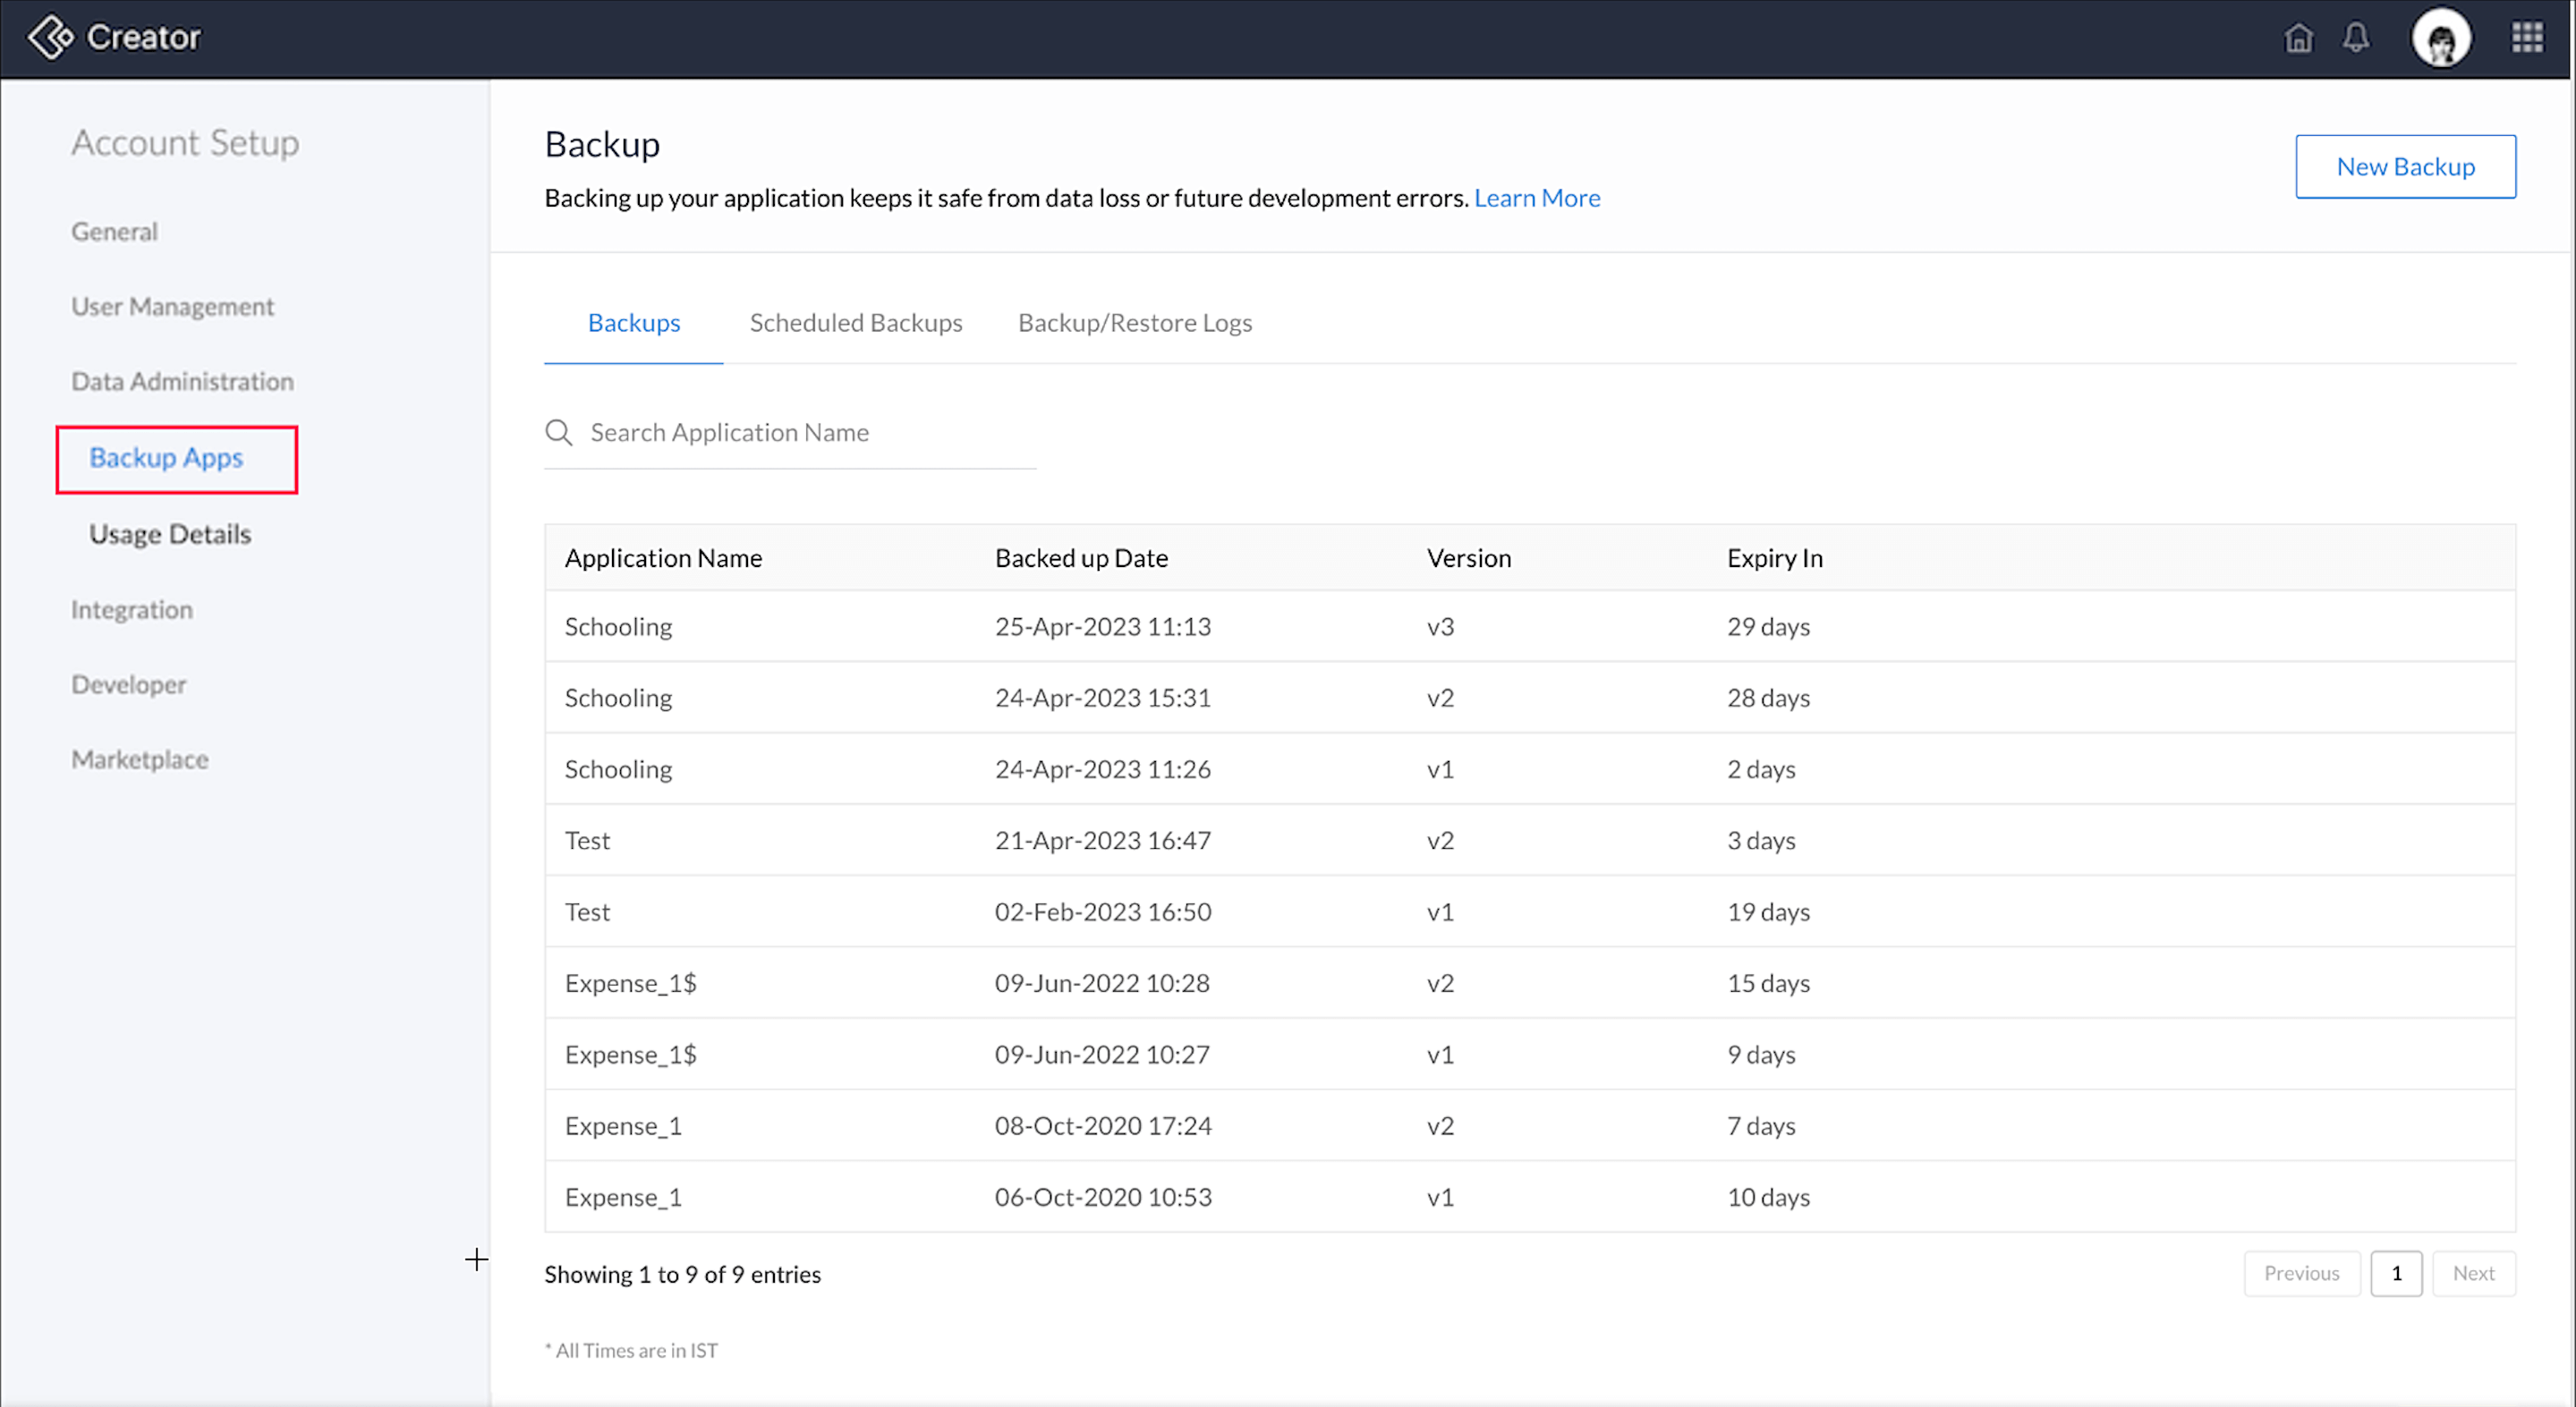Click the 15 days expiry value
Viewport: 2576px width, 1407px height.
(1768, 984)
